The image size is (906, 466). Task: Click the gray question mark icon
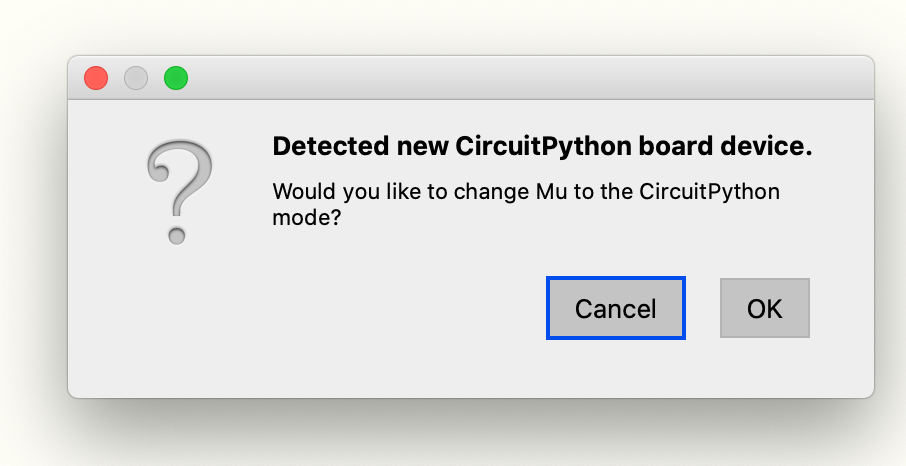[179, 191]
